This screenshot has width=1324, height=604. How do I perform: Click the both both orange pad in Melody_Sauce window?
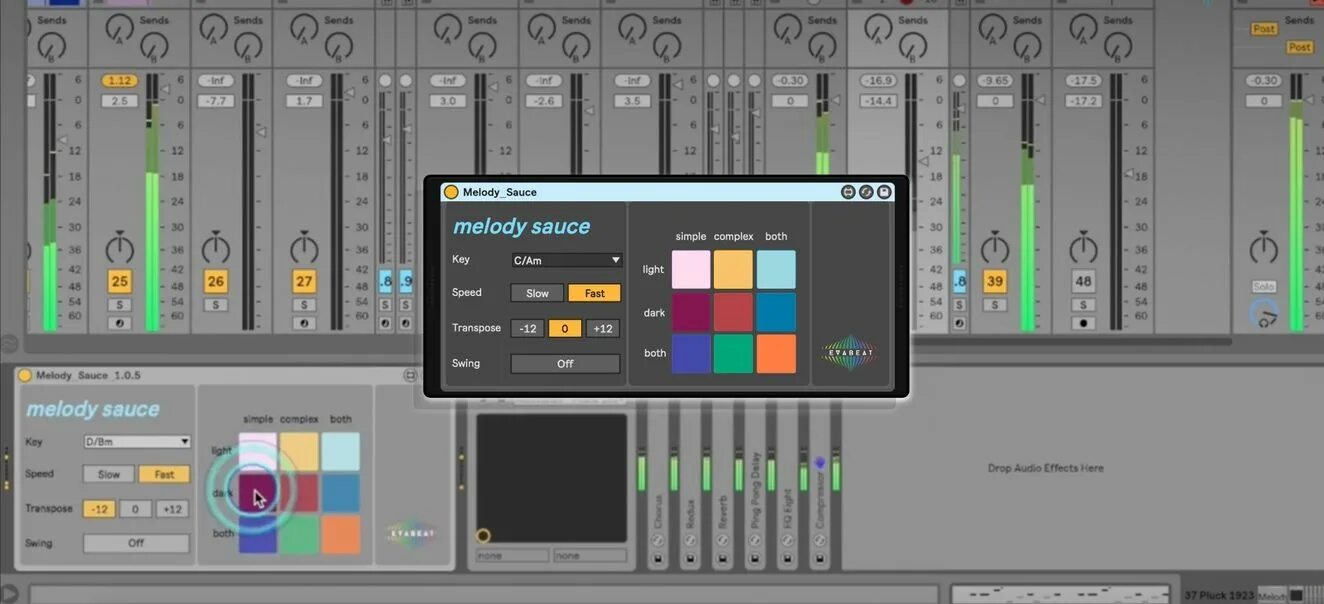pyautogui.click(x=776, y=354)
